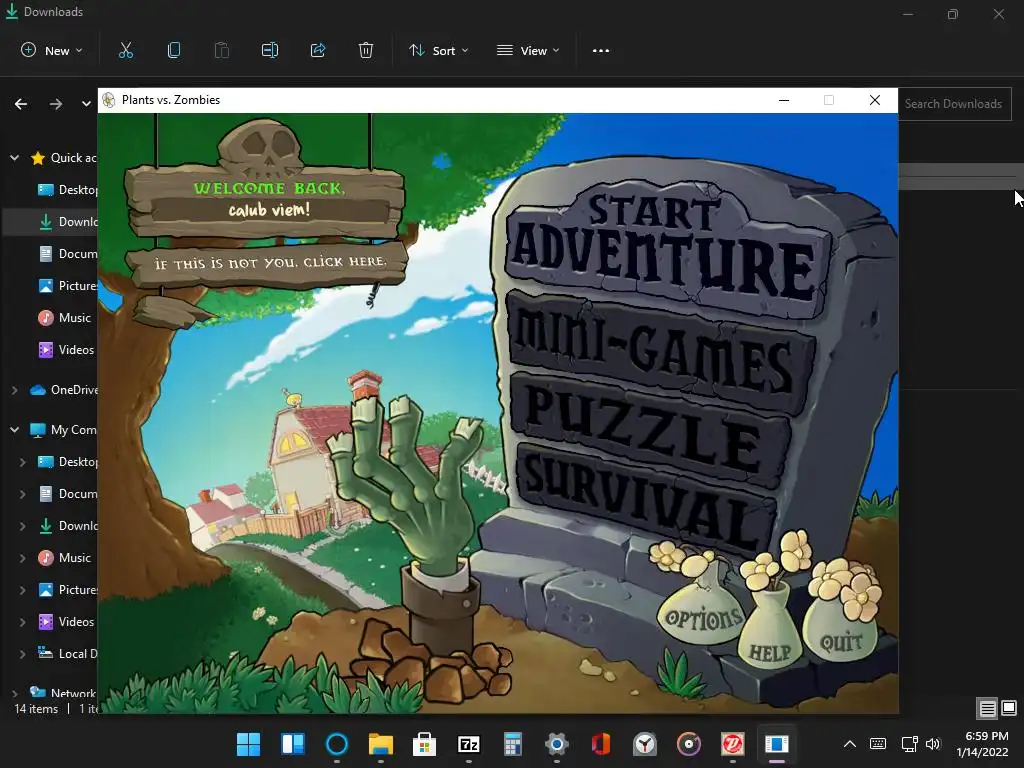Select Videos under Quick access
The width and height of the screenshot is (1024, 768).
[x=66, y=349]
